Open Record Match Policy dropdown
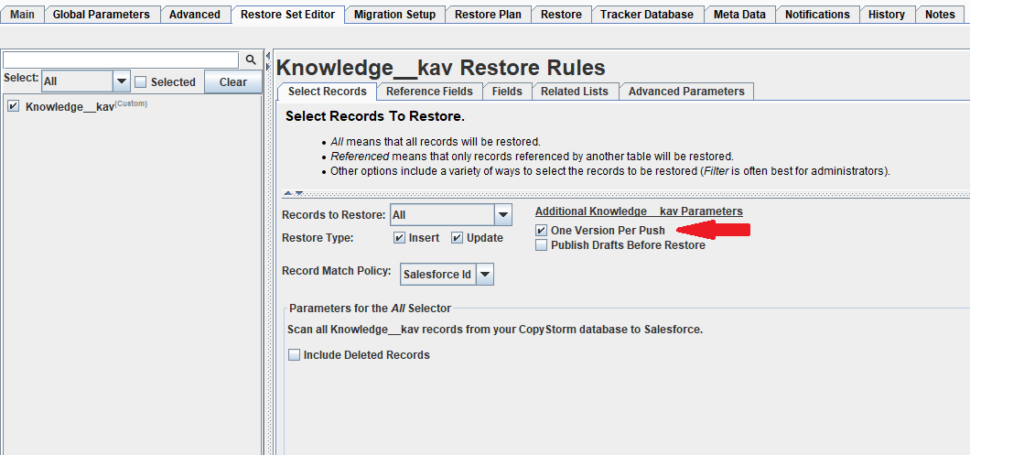Image resolution: width=1024 pixels, height=455 pixels. 485,275
